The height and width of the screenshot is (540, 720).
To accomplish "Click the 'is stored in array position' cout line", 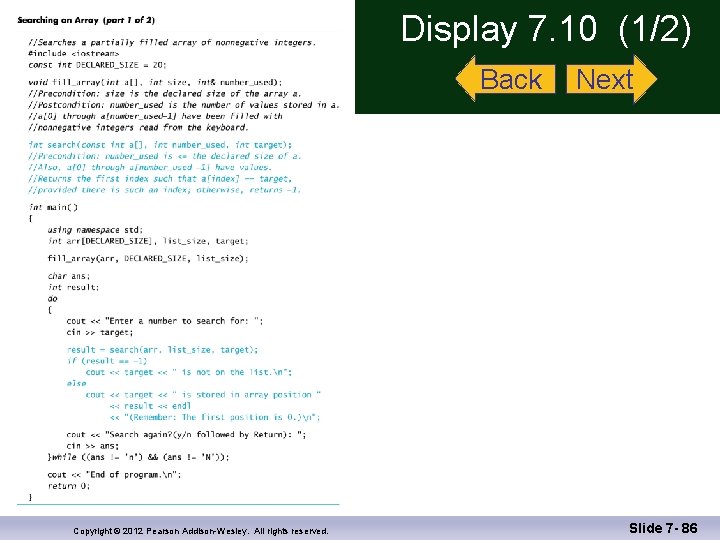I will (x=203, y=395).
